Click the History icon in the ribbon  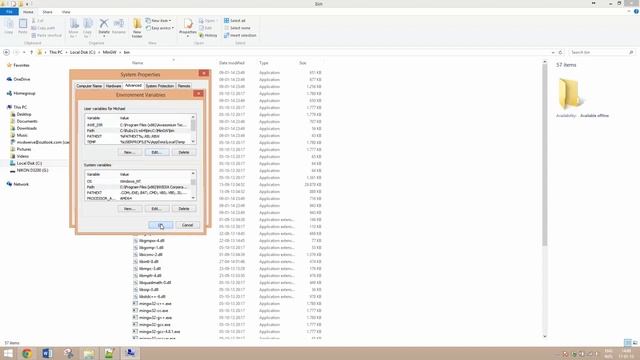click(208, 36)
